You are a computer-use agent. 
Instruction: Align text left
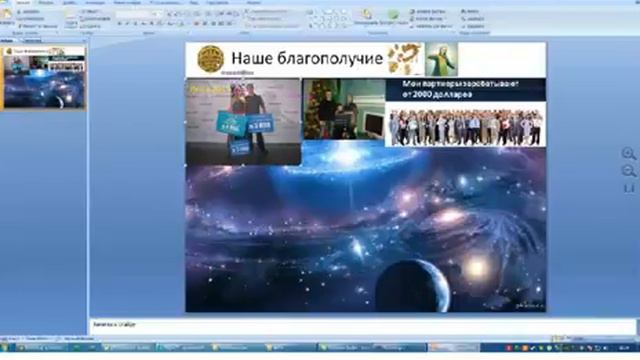(196, 24)
